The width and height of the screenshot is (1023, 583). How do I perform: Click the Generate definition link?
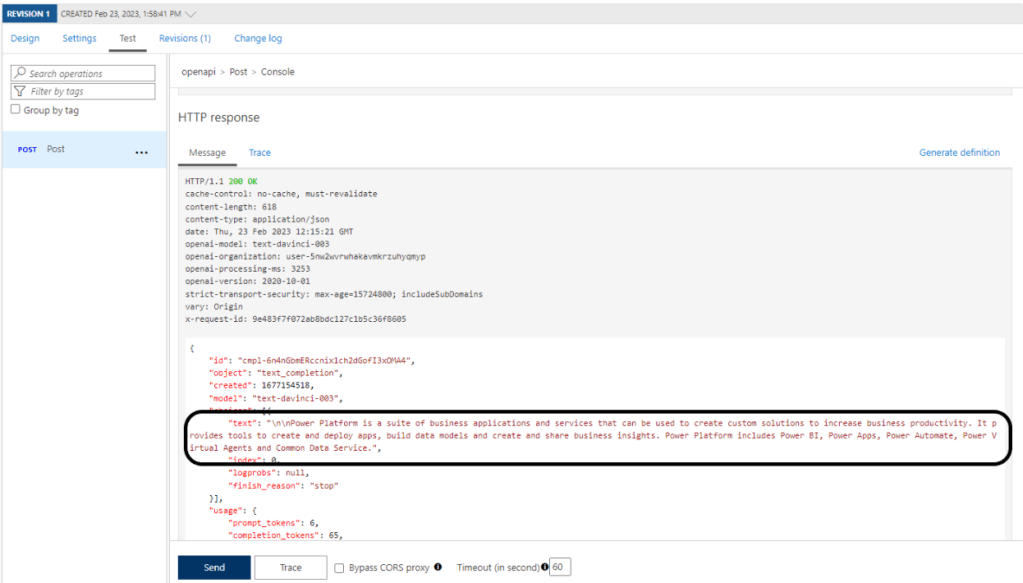click(959, 153)
